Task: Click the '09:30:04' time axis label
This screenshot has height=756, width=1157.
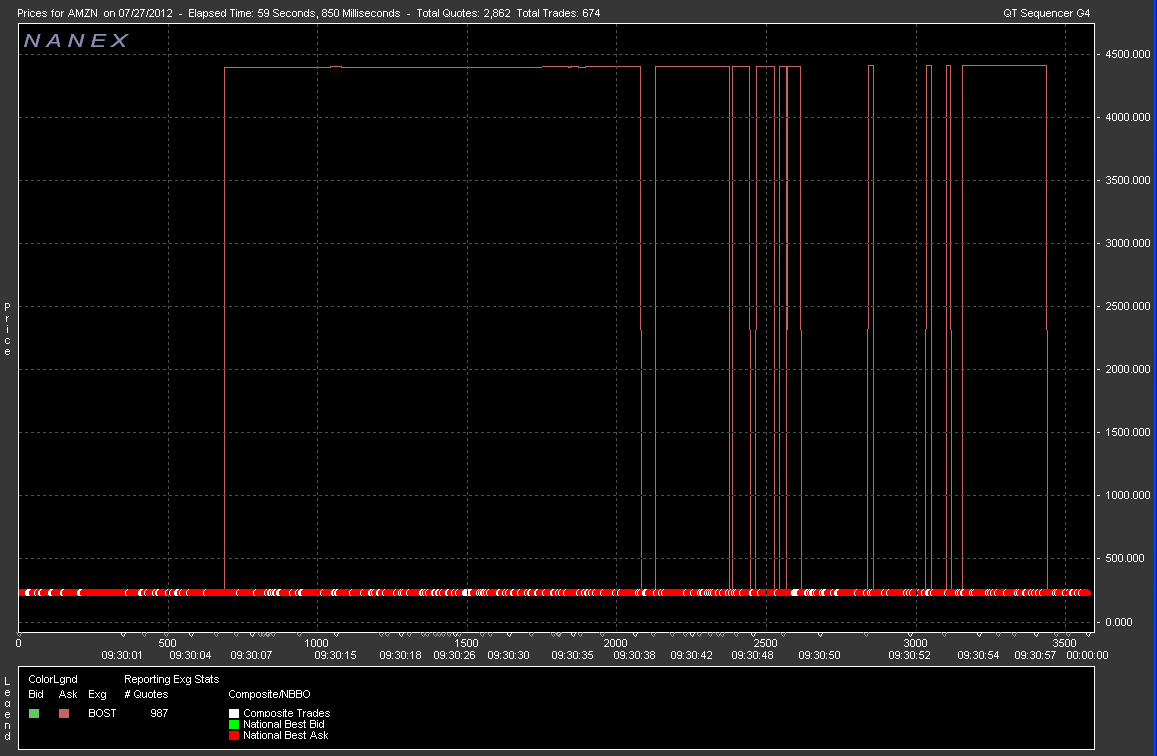Action: pos(190,655)
